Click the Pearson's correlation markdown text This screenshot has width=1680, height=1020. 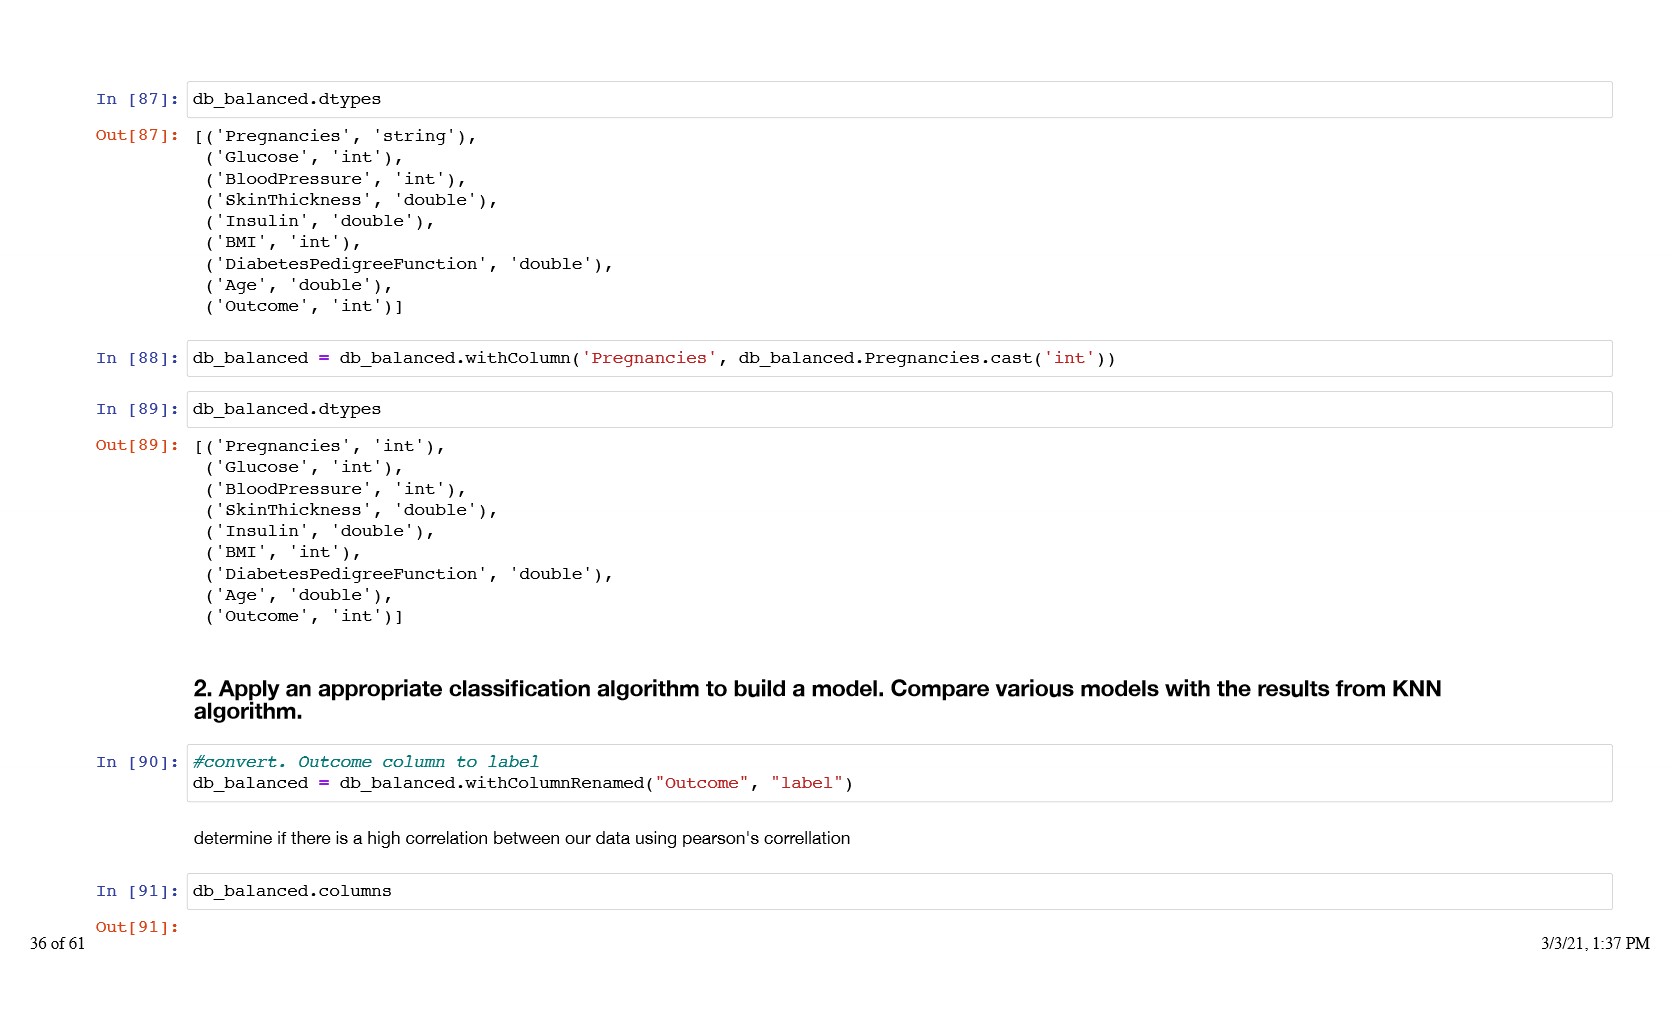(x=521, y=839)
